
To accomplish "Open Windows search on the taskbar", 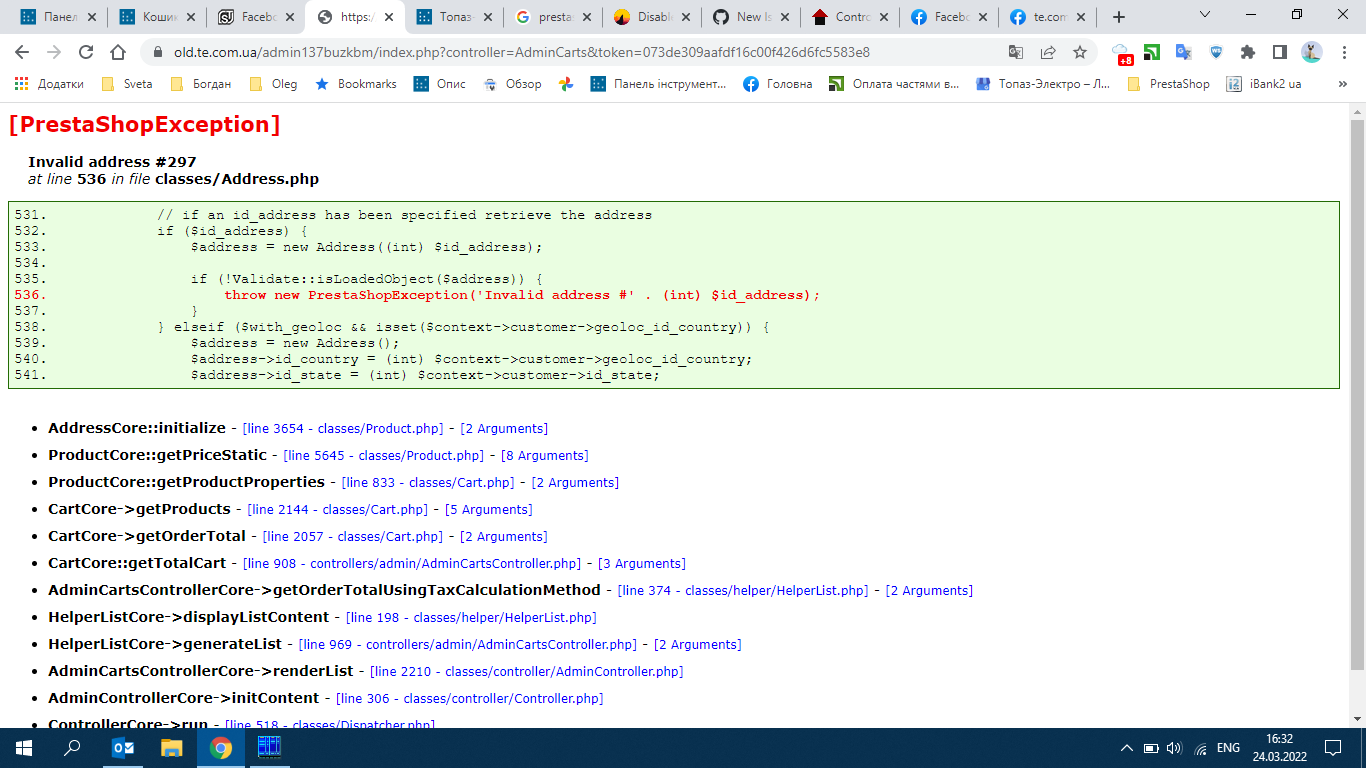I will 73,748.
